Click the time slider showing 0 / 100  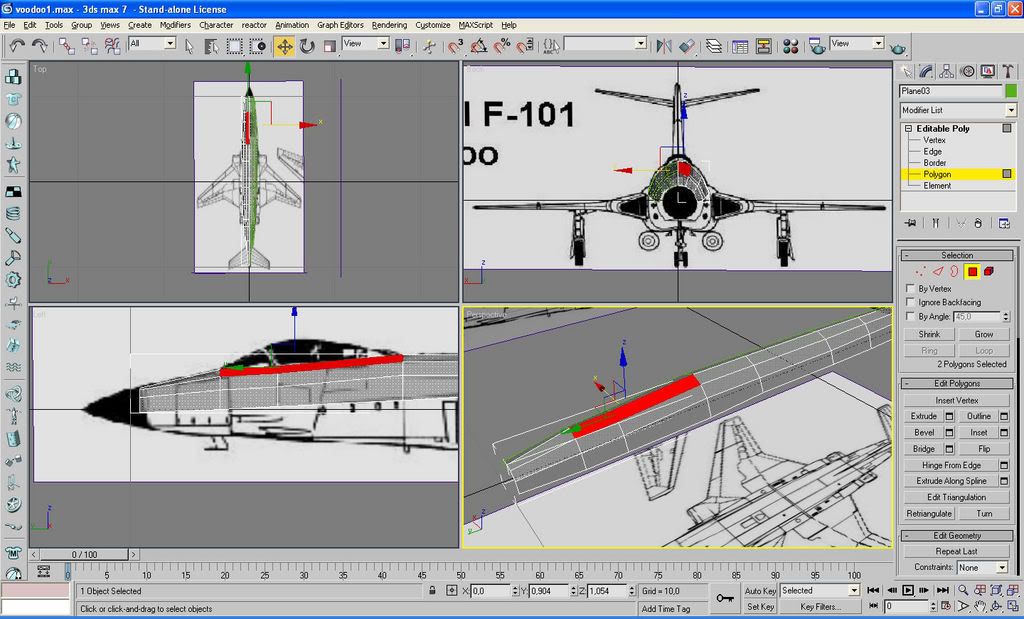click(x=84, y=554)
